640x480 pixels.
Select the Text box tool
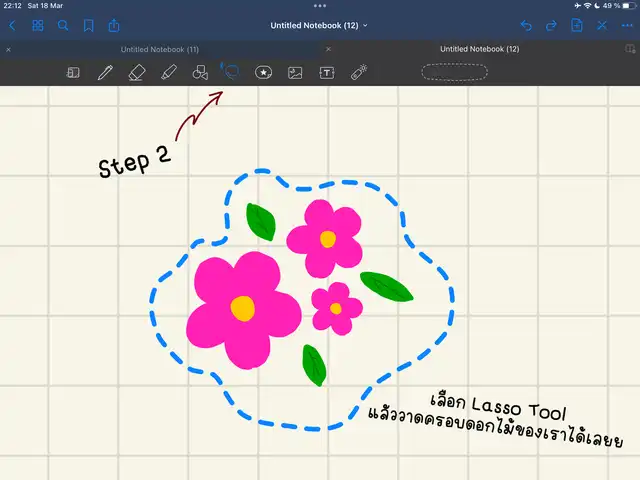(x=326, y=72)
